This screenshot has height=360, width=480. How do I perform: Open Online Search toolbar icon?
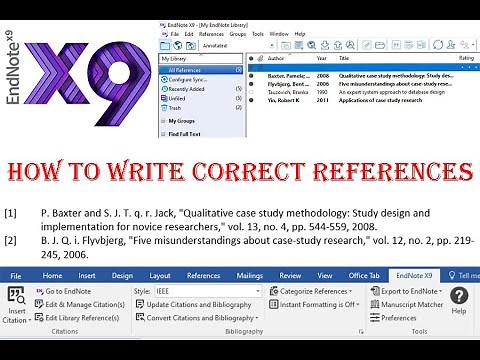[311, 45]
